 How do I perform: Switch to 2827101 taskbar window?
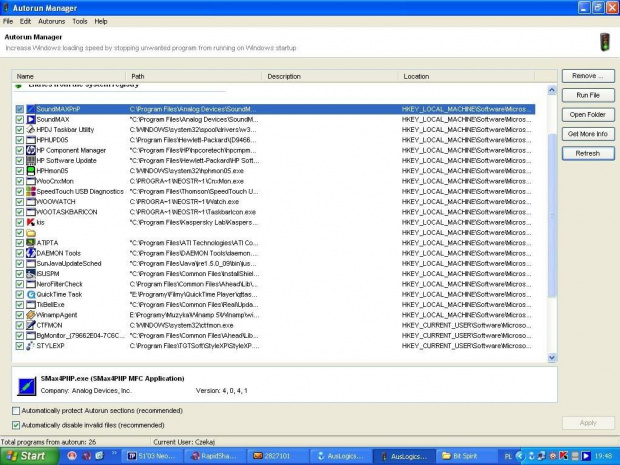coord(279,456)
